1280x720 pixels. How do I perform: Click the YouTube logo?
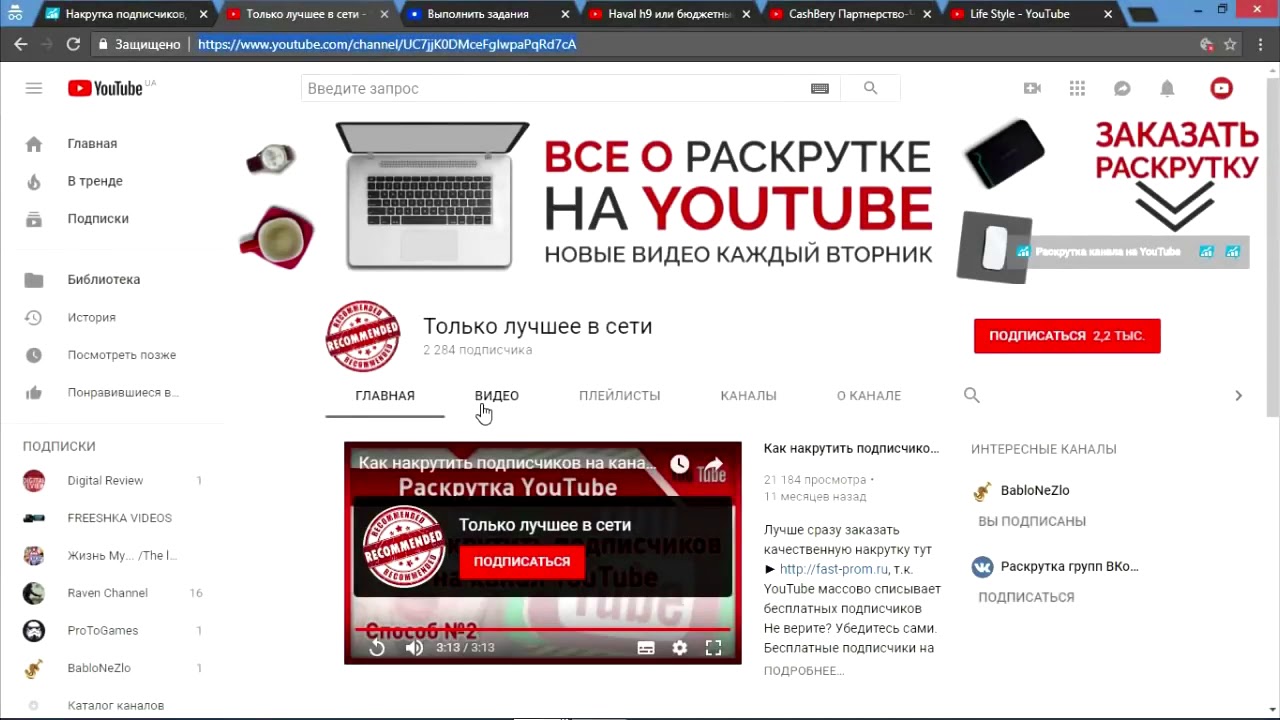(x=105, y=88)
